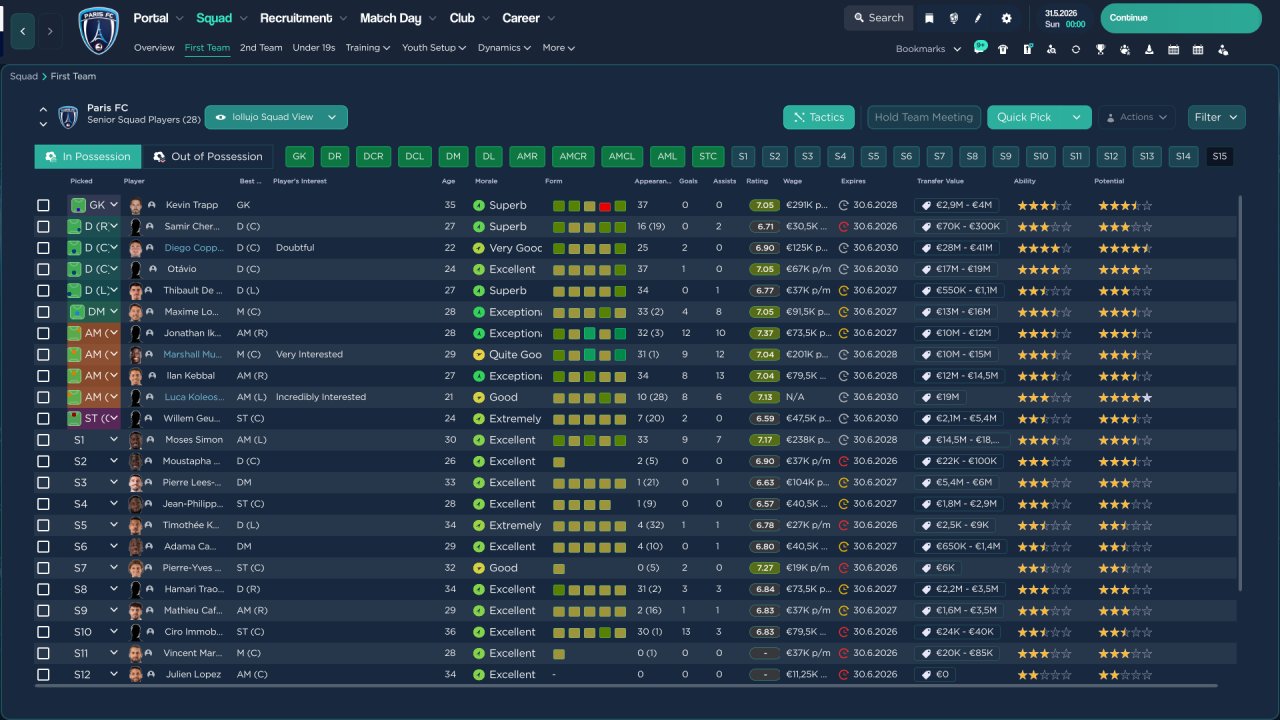Open the settings gear icon
The height and width of the screenshot is (720, 1280).
click(x=1006, y=18)
